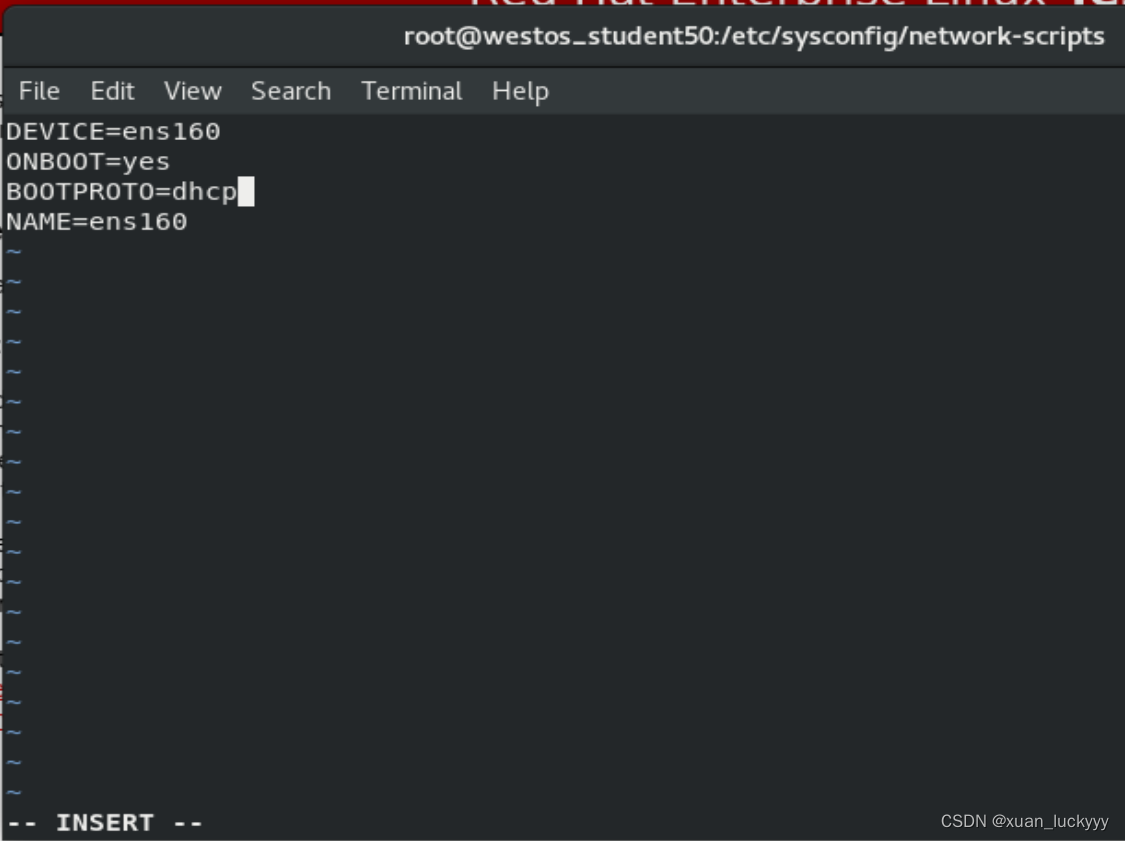Open the Edit menu
The width and height of the screenshot is (1125, 841).
pos(112,91)
